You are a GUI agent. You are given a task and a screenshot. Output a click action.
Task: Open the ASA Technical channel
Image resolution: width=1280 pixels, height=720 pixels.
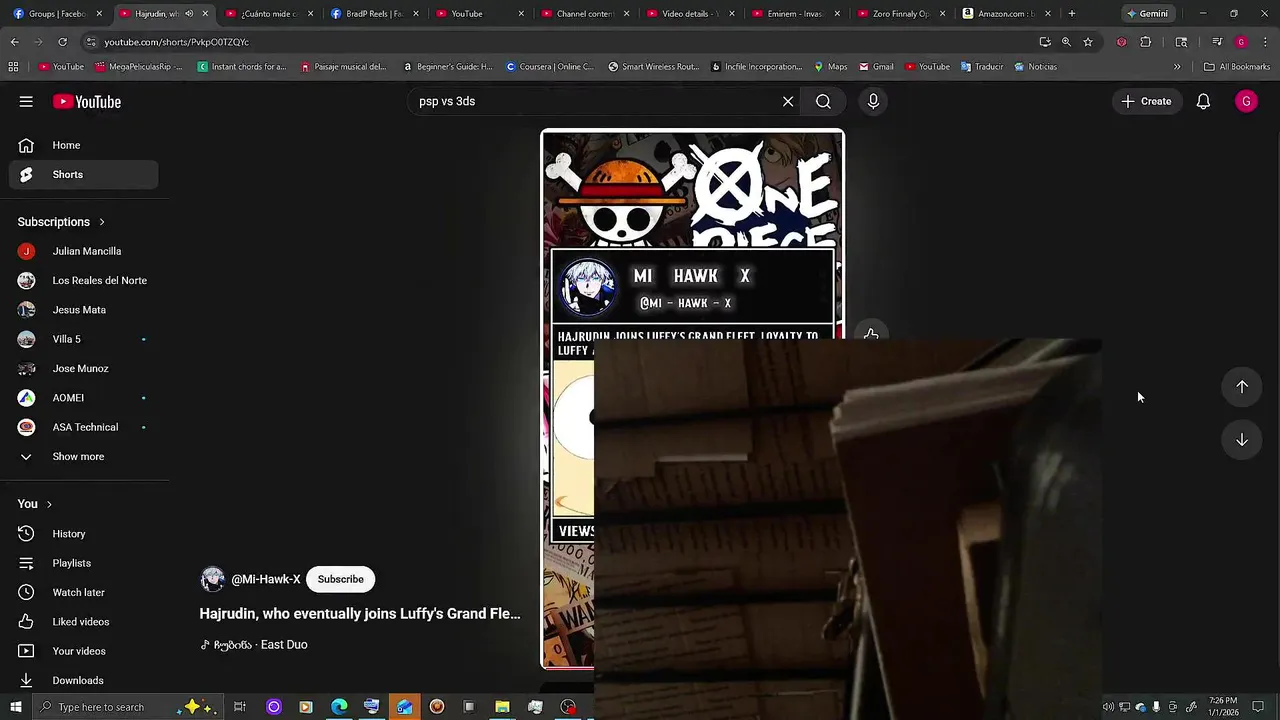click(84, 427)
